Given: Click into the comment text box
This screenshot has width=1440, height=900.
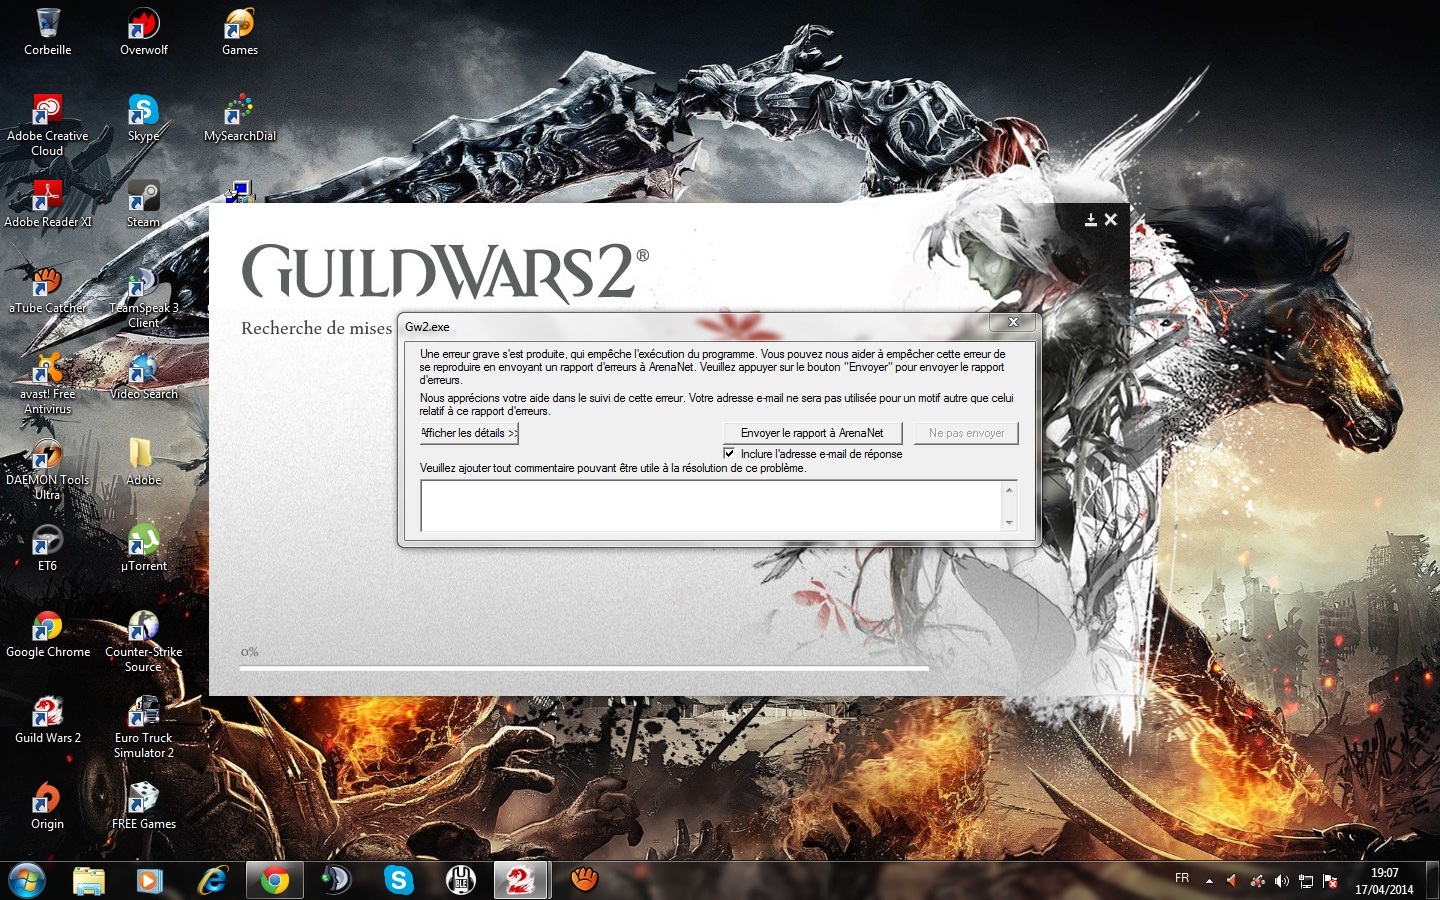Looking at the screenshot, I should (x=711, y=506).
